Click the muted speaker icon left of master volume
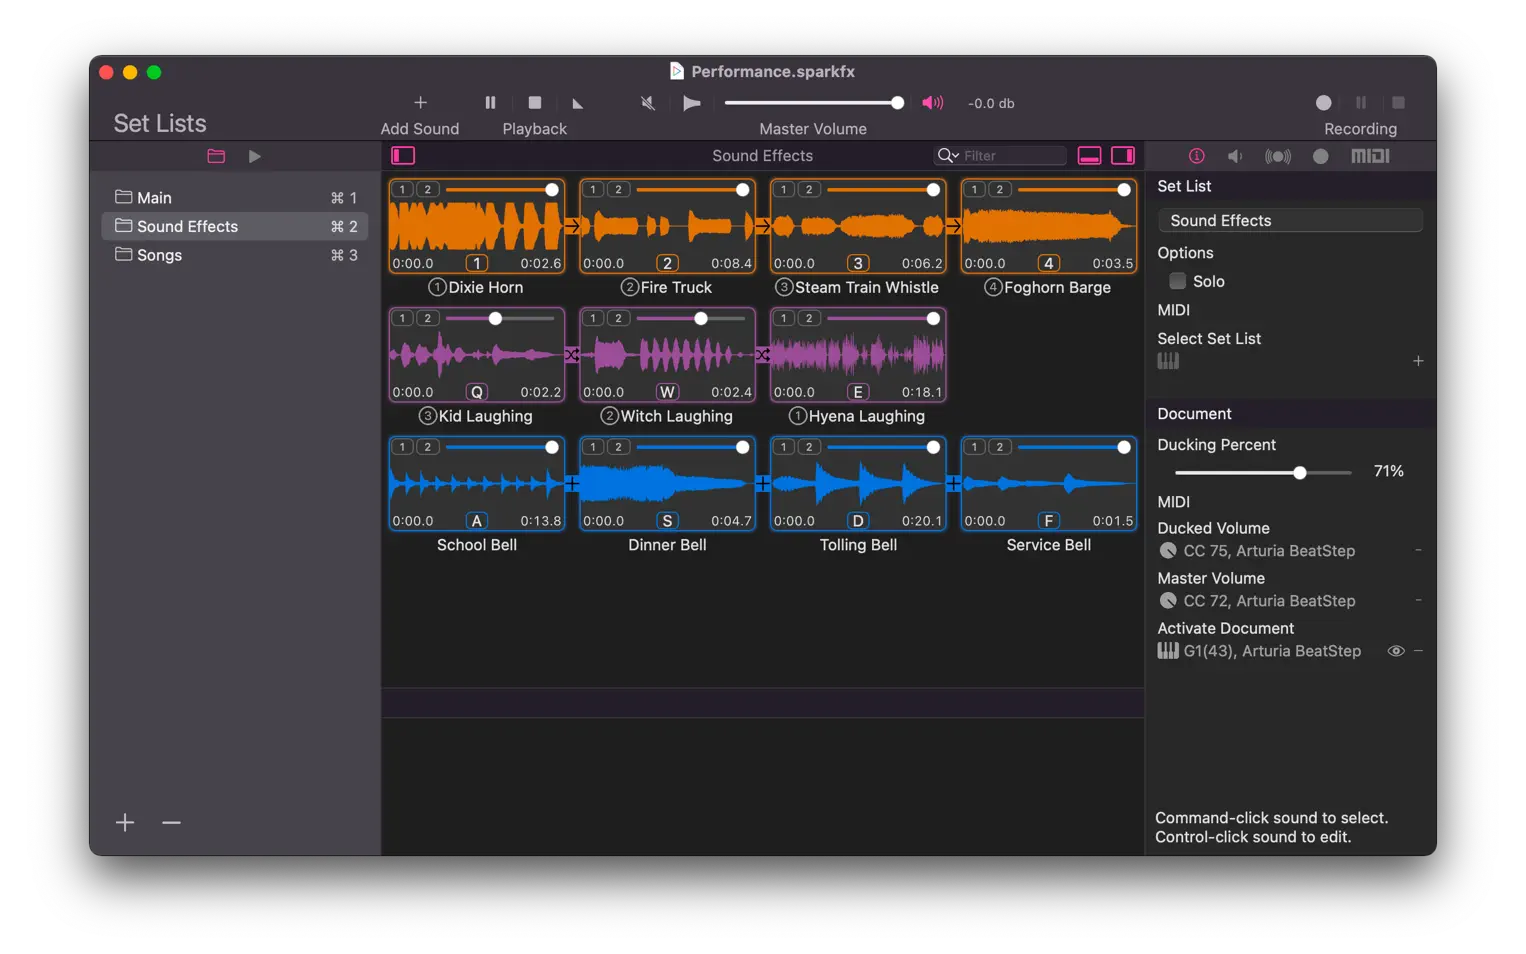This screenshot has height=954, width=1526. click(x=648, y=103)
